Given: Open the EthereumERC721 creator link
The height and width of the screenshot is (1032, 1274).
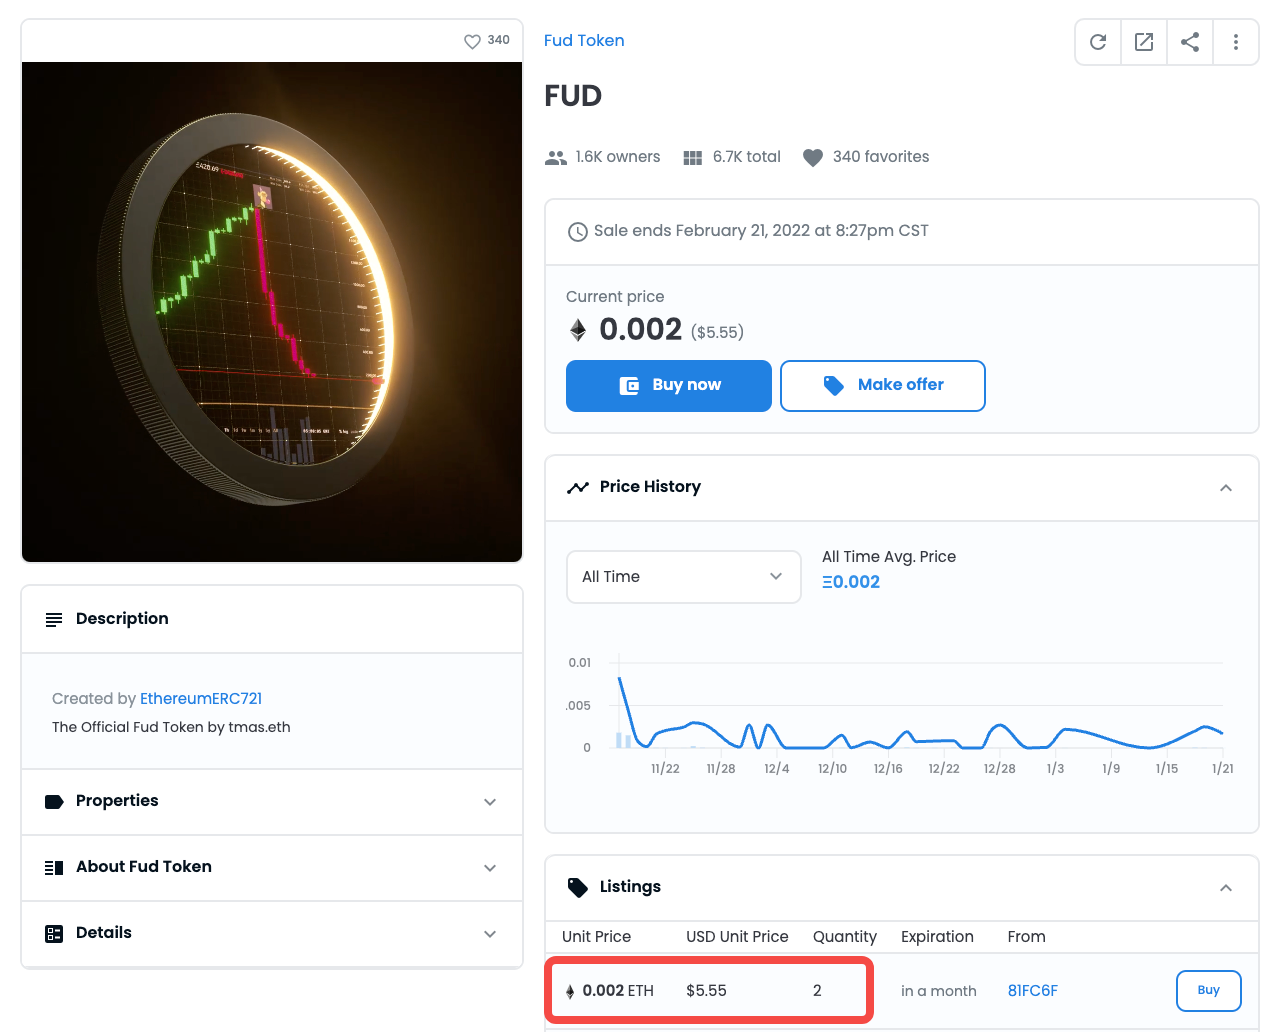Looking at the screenshot, I should (x=201, y=698).
